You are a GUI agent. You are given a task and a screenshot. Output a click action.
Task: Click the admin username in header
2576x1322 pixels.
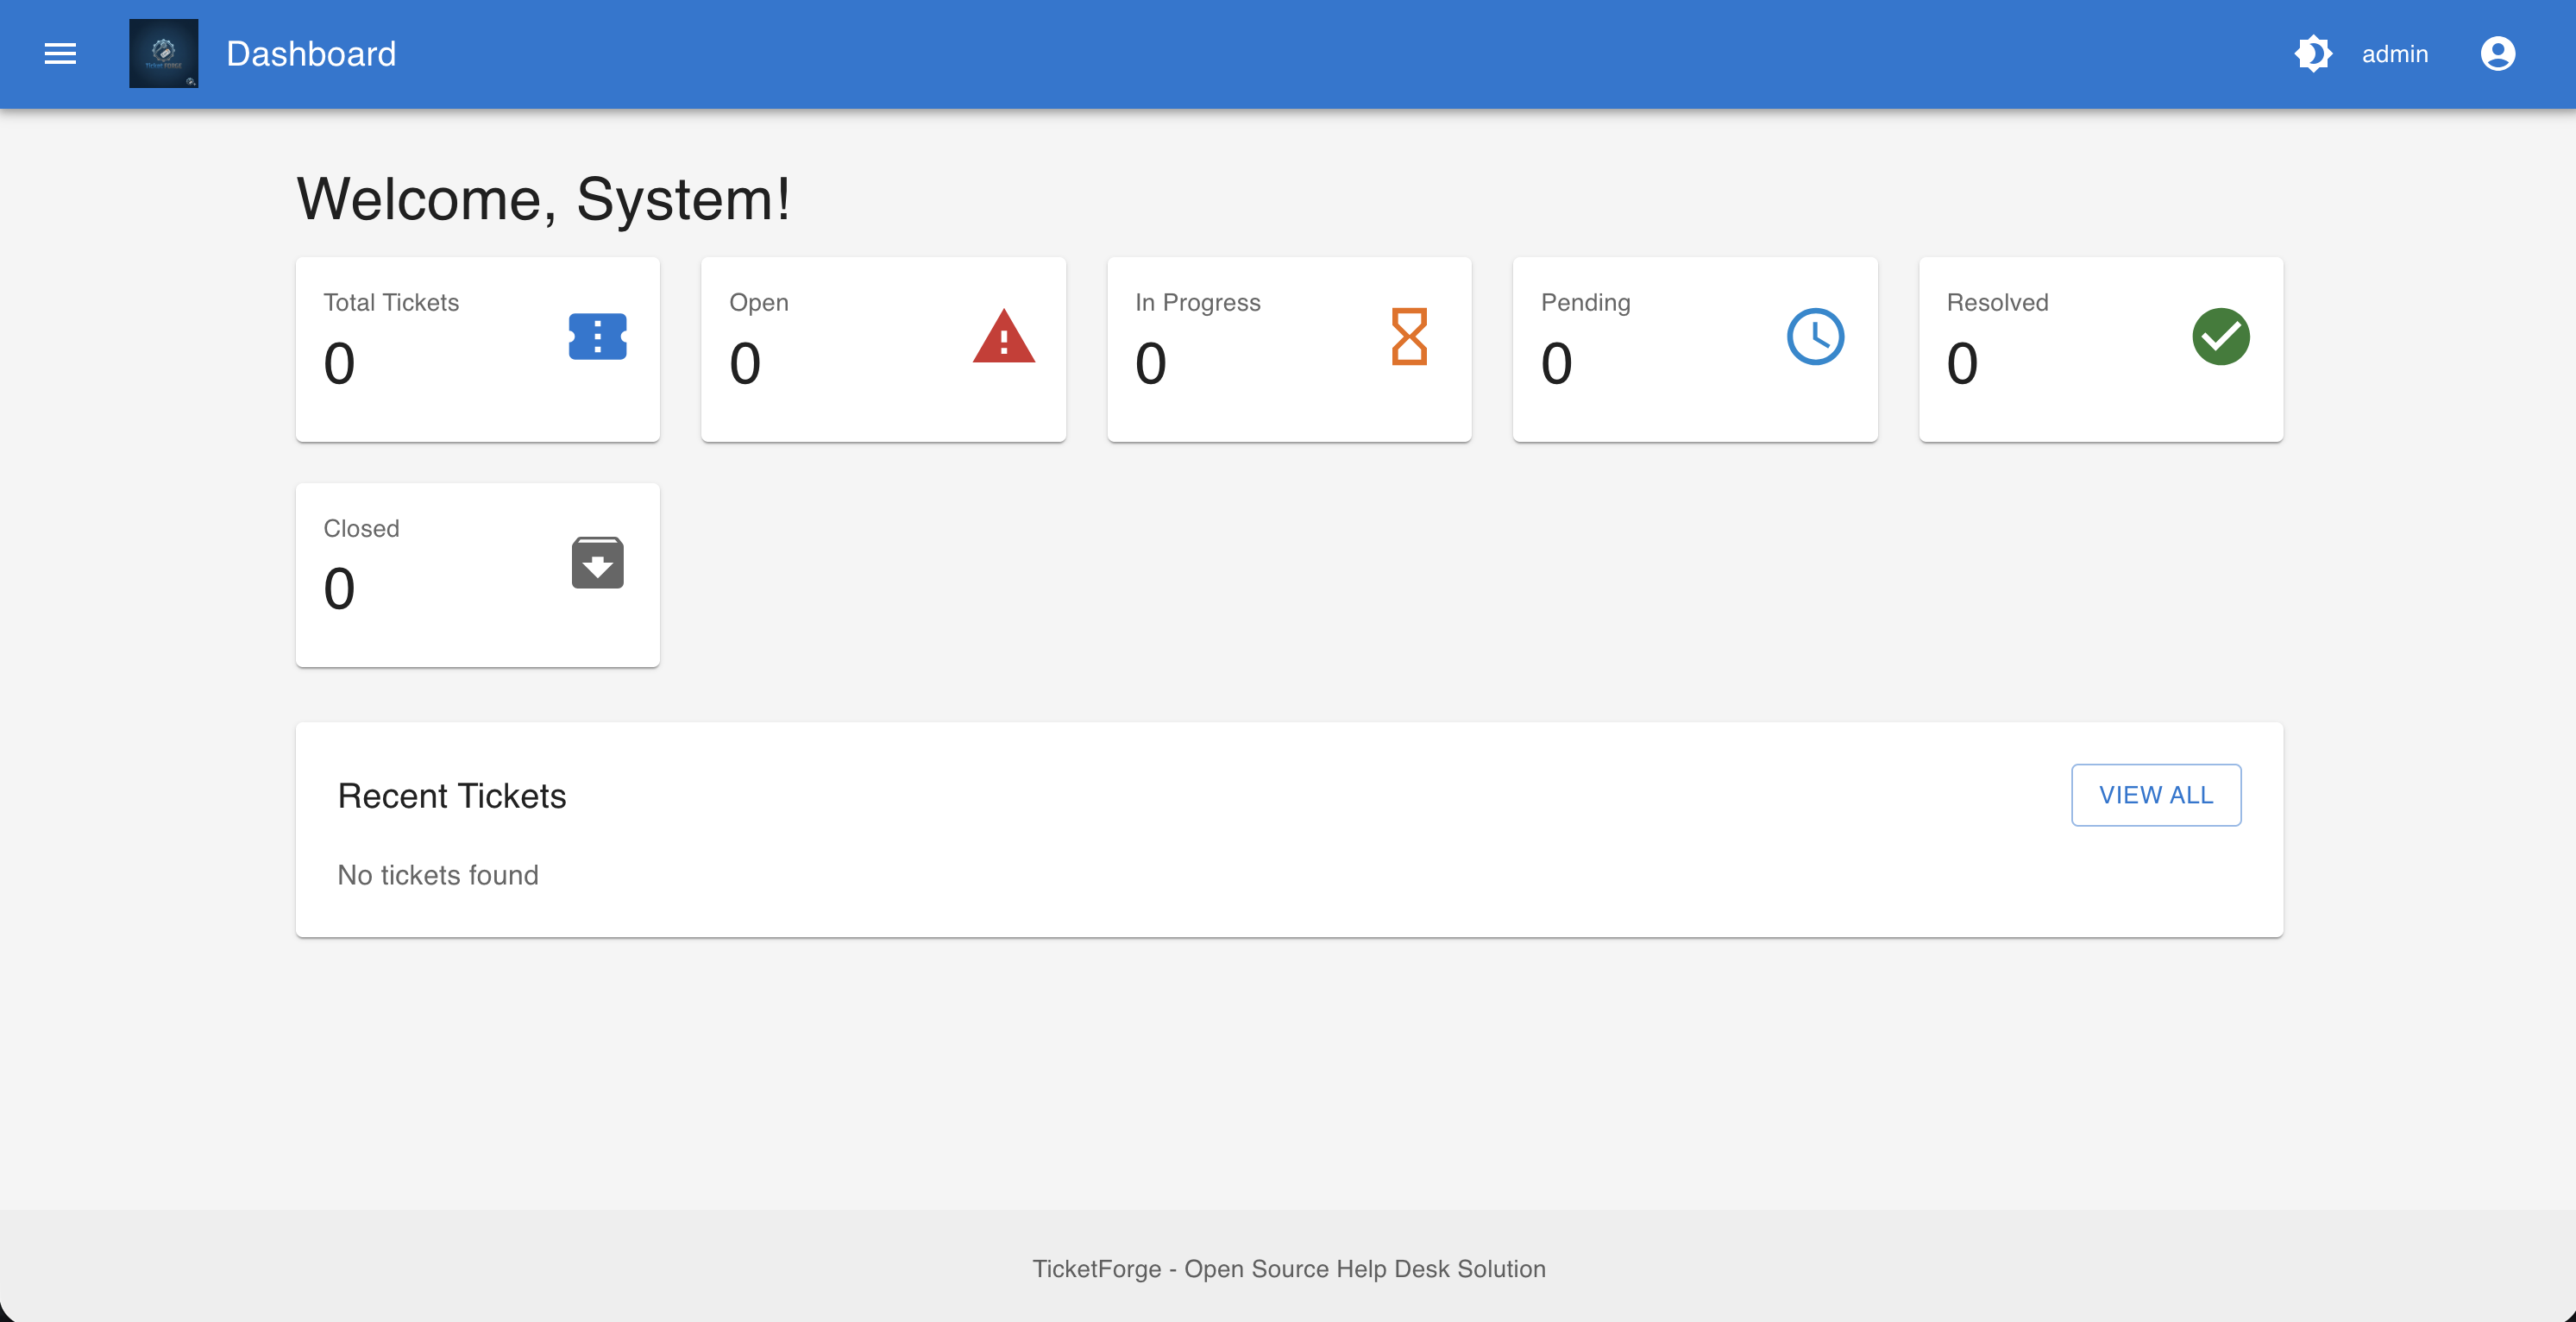point(2394,54)
